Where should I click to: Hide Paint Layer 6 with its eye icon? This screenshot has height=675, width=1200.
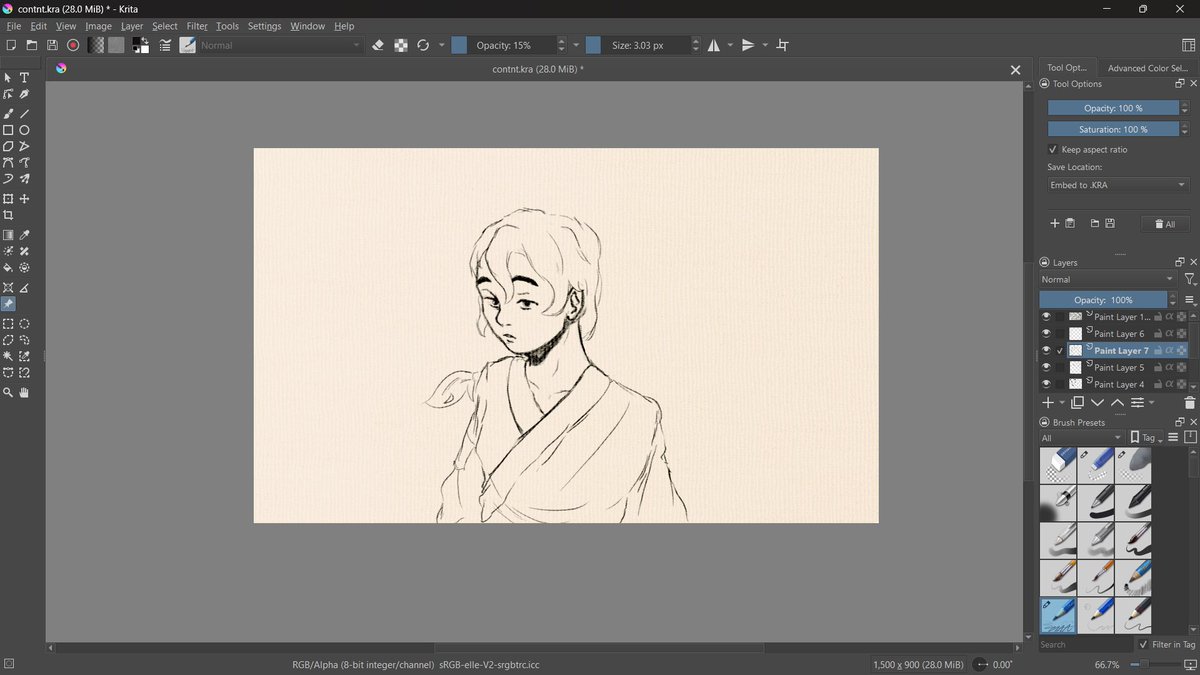(1046, 333)
